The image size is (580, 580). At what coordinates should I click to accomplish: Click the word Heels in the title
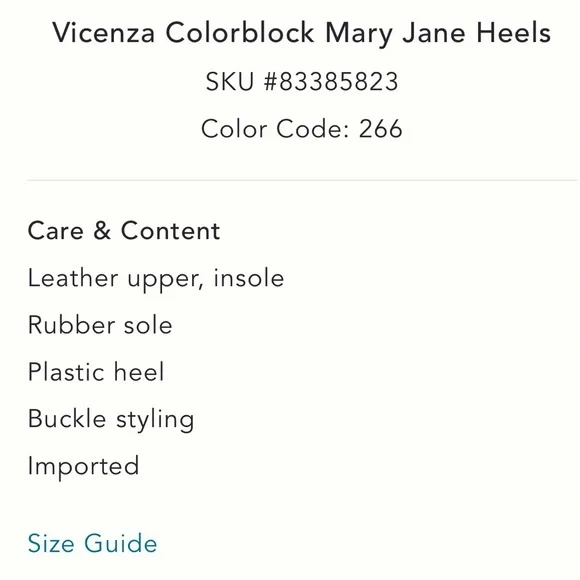[513, 33]
